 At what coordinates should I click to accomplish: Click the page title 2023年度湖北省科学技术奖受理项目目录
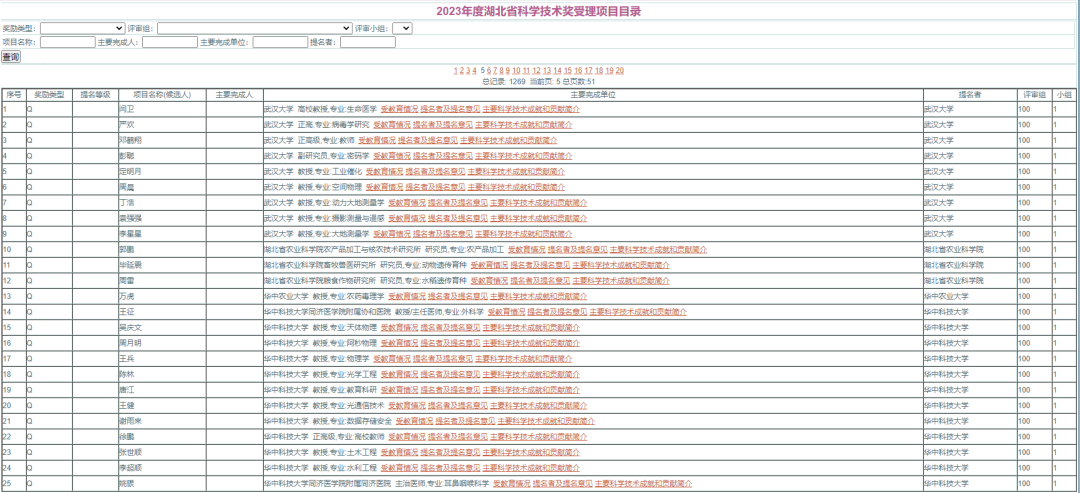(539, 10)
